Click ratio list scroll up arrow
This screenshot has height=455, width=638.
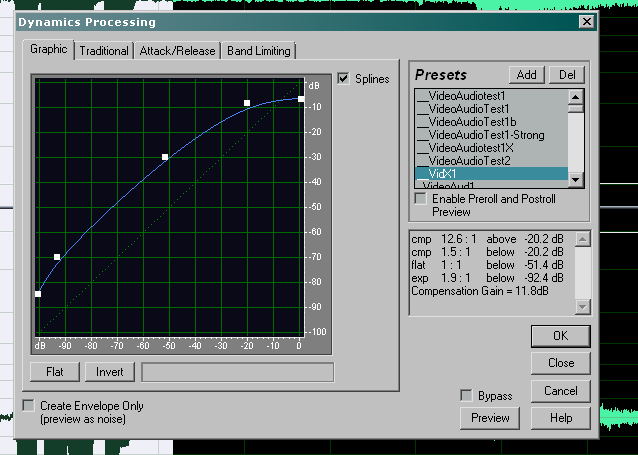(583, 239)
